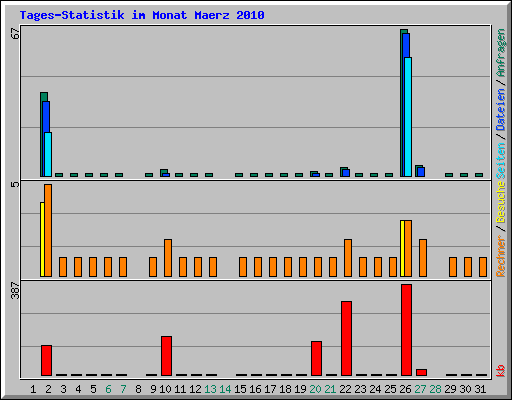The width and height of the screenshot is (512, 400).
Task: Click the green weekend day label "27"
Action: click(420, 389)
